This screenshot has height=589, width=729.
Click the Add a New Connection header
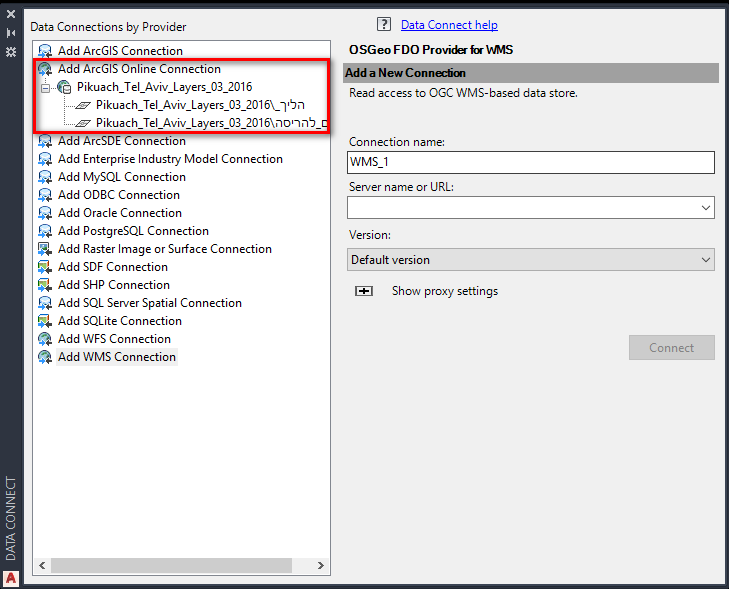[x=530, y=73]
